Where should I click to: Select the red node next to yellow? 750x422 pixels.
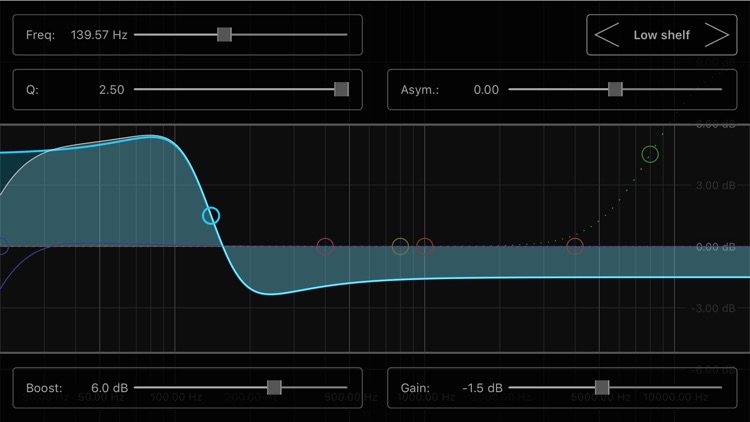[x=425, y=246]
